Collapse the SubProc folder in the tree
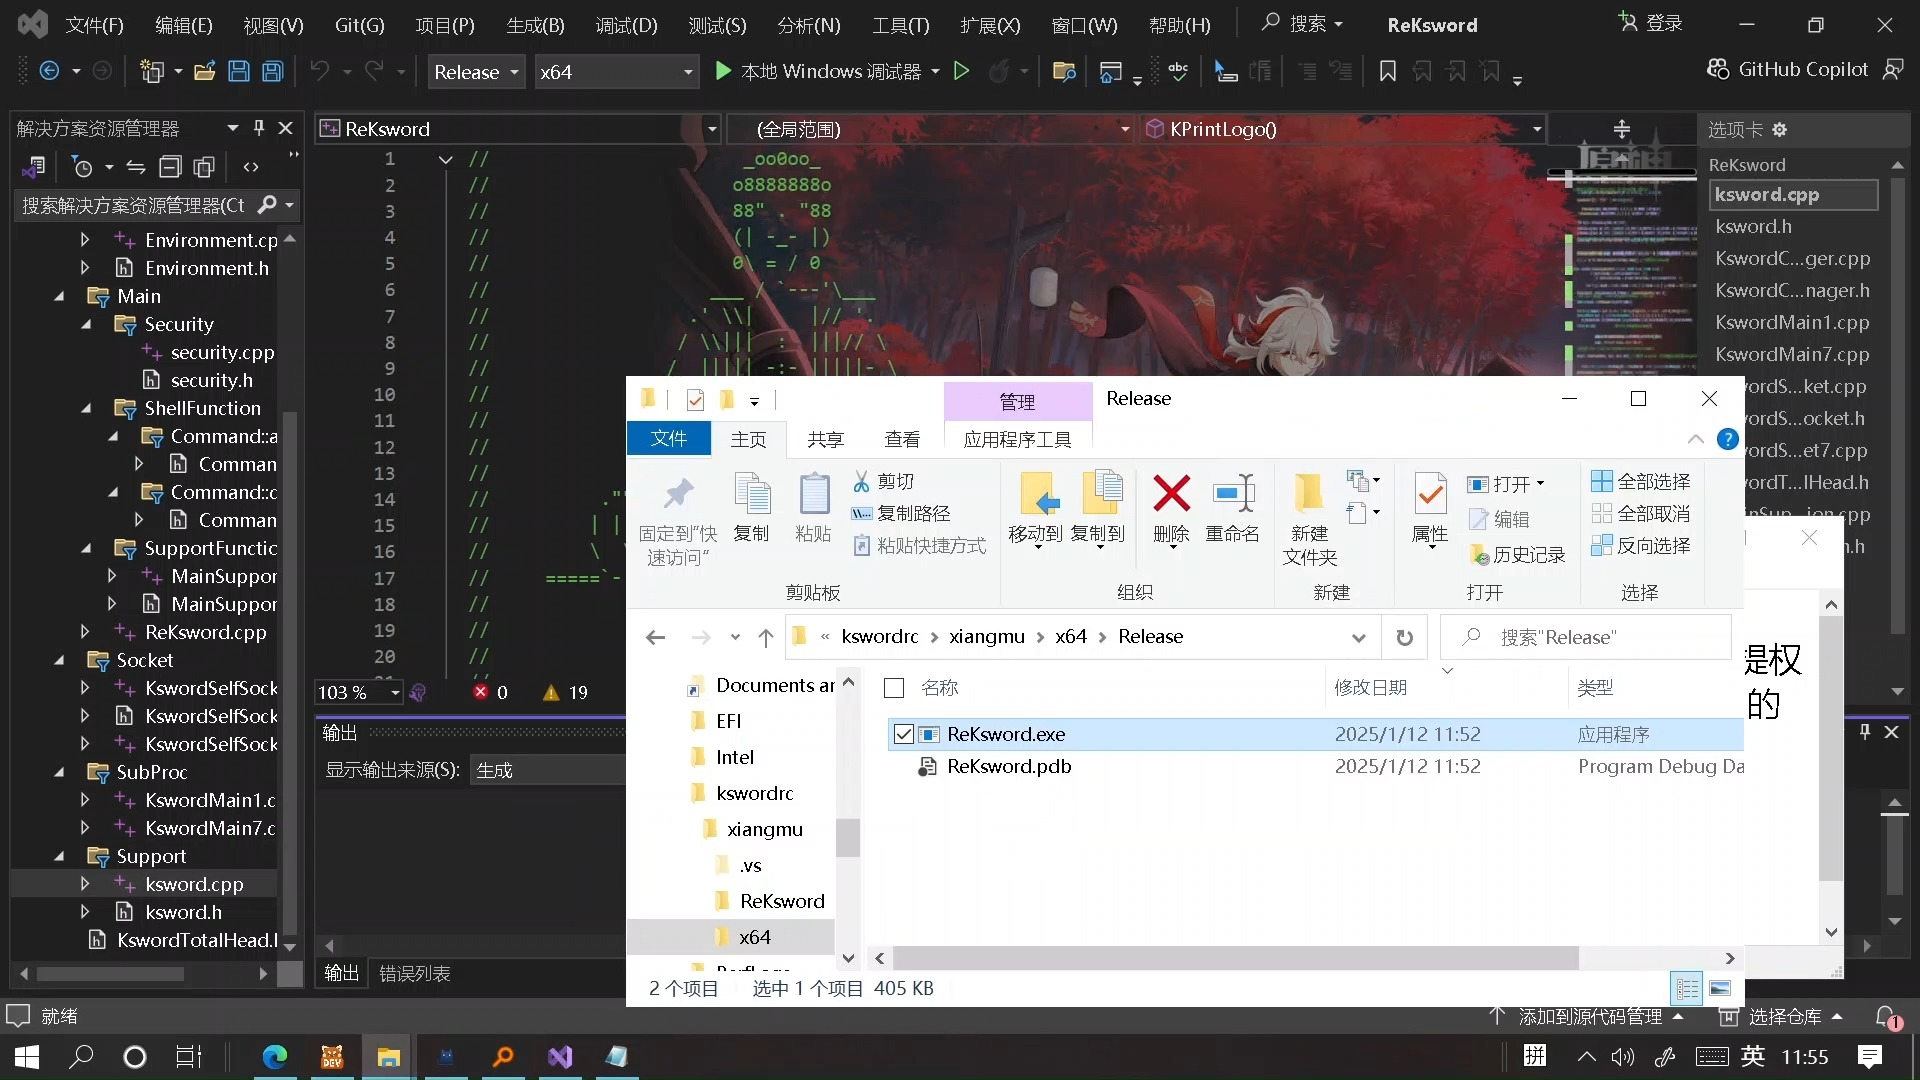This screenshot has width=1920, height=1080. coord(59,772)
